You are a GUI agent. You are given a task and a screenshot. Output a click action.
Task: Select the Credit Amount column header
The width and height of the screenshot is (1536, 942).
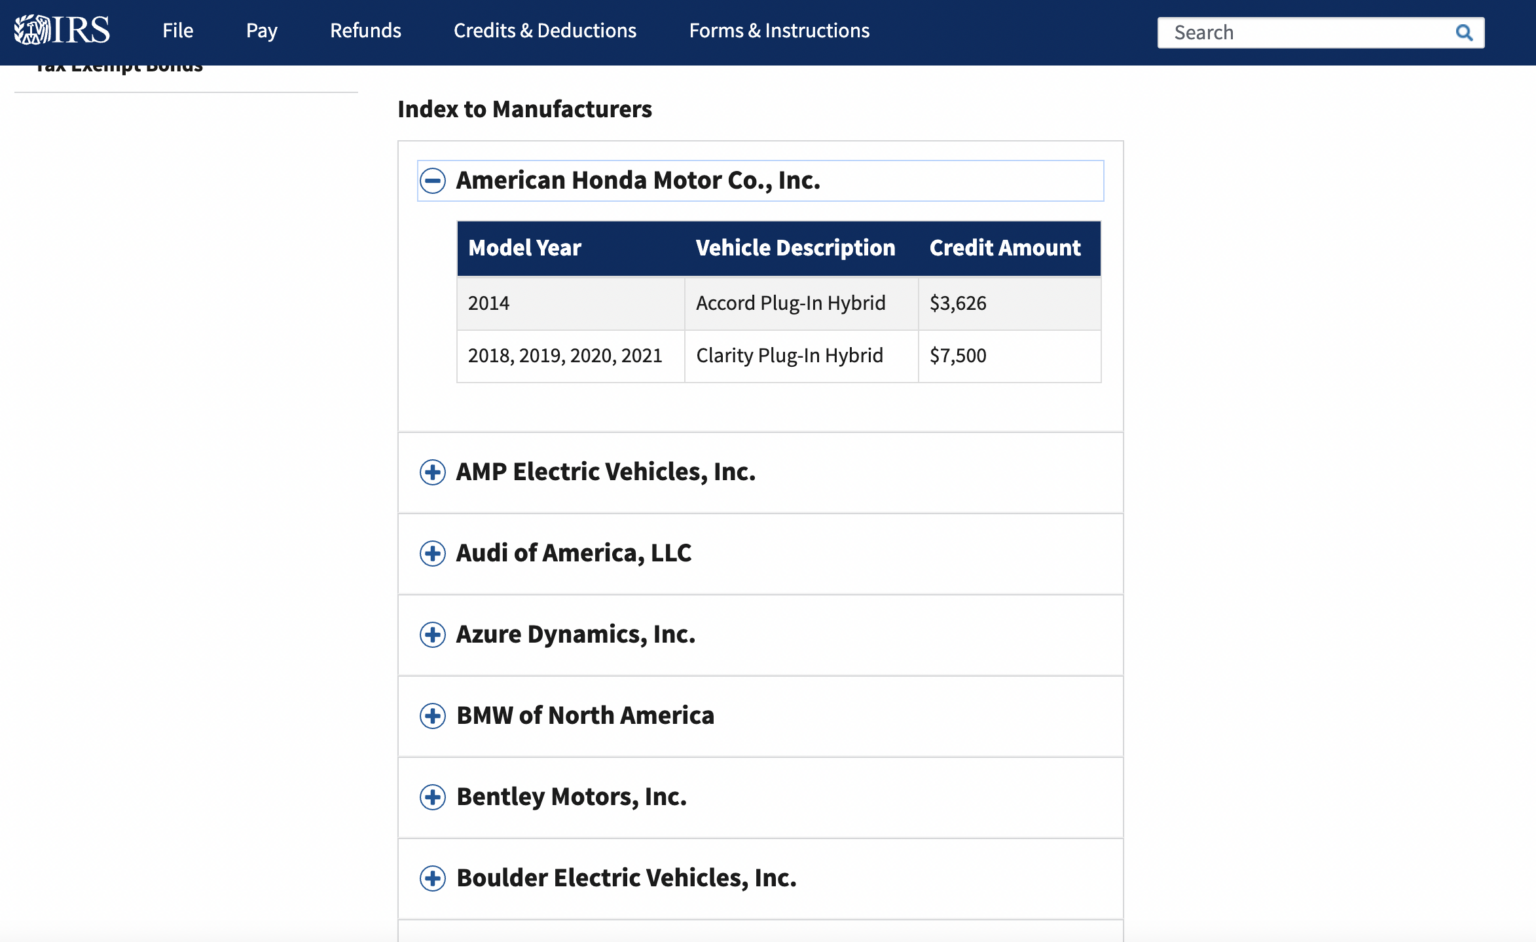click(1010, 248)
